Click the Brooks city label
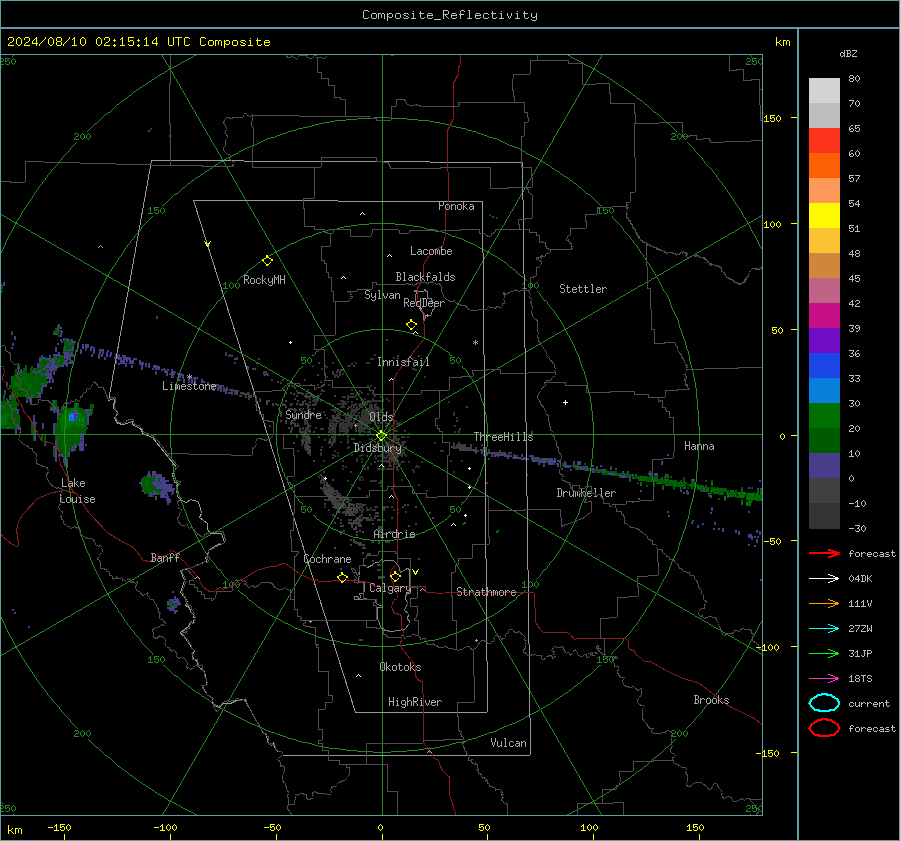Screen dimensions: 900x841 [711, 700]
